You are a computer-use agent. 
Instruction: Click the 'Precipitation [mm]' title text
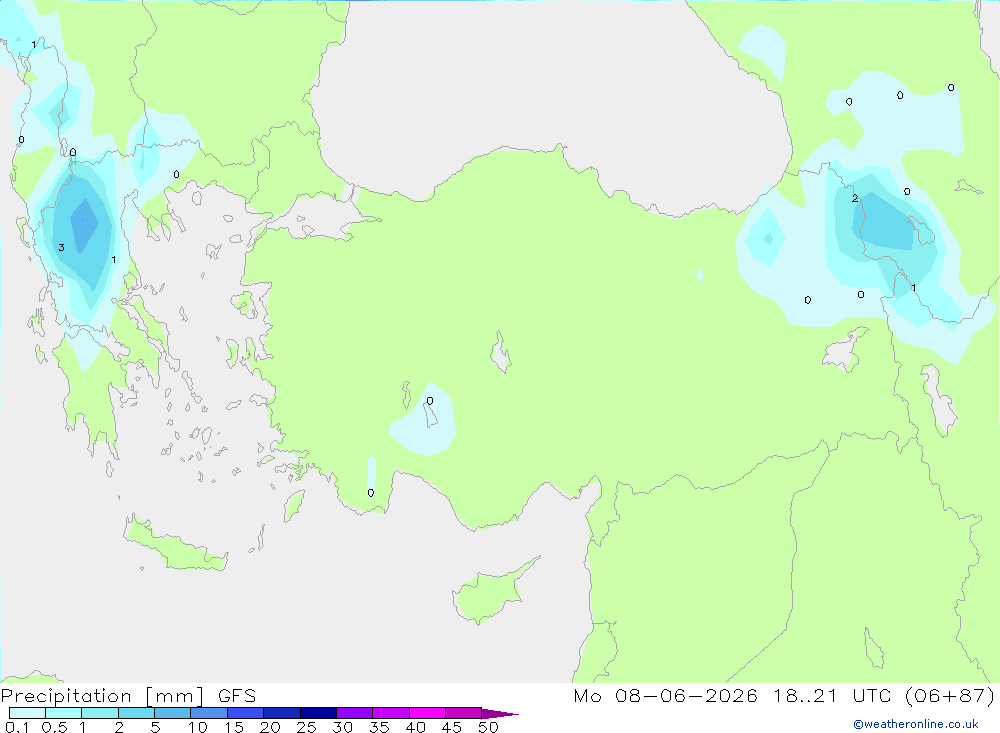[x=102, y=696]
